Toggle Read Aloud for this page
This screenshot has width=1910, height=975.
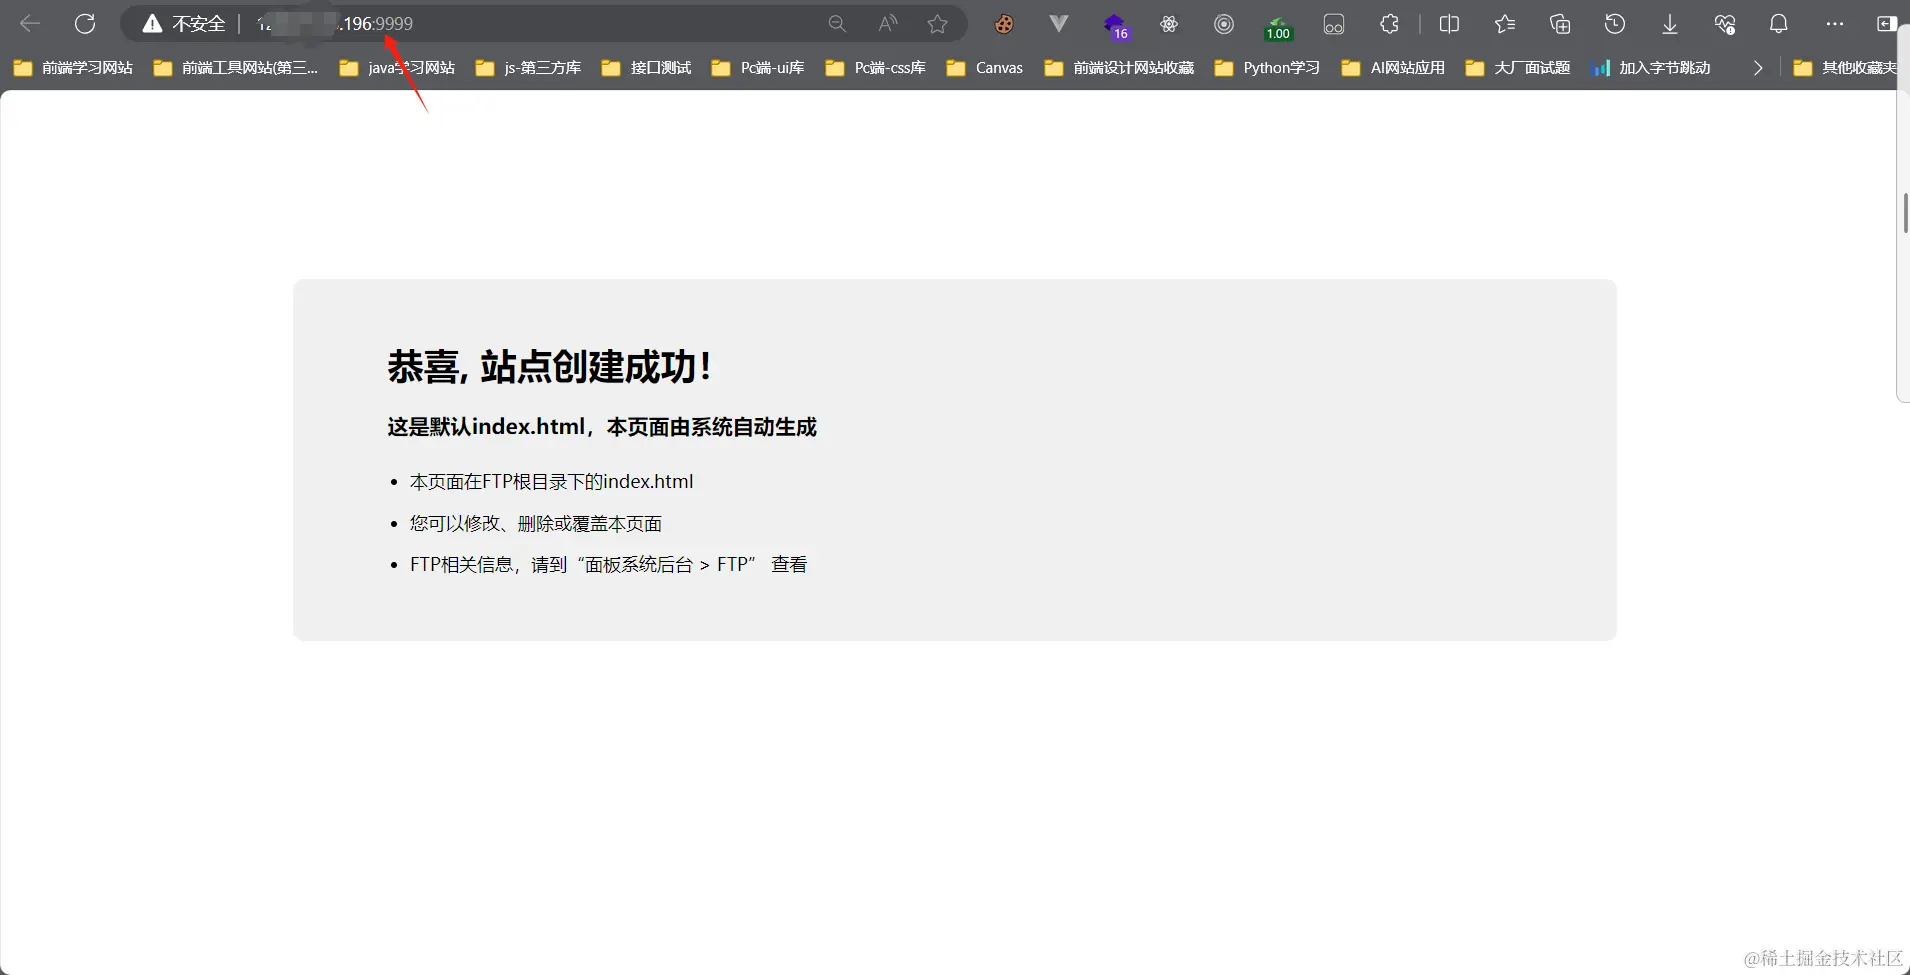pos(887,24)
